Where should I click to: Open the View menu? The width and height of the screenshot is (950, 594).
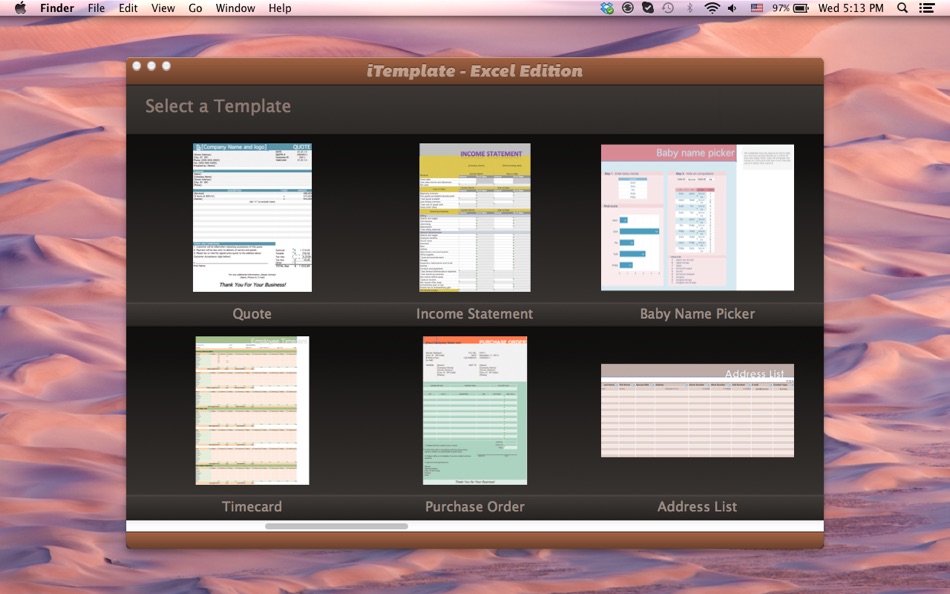[163, 8]
